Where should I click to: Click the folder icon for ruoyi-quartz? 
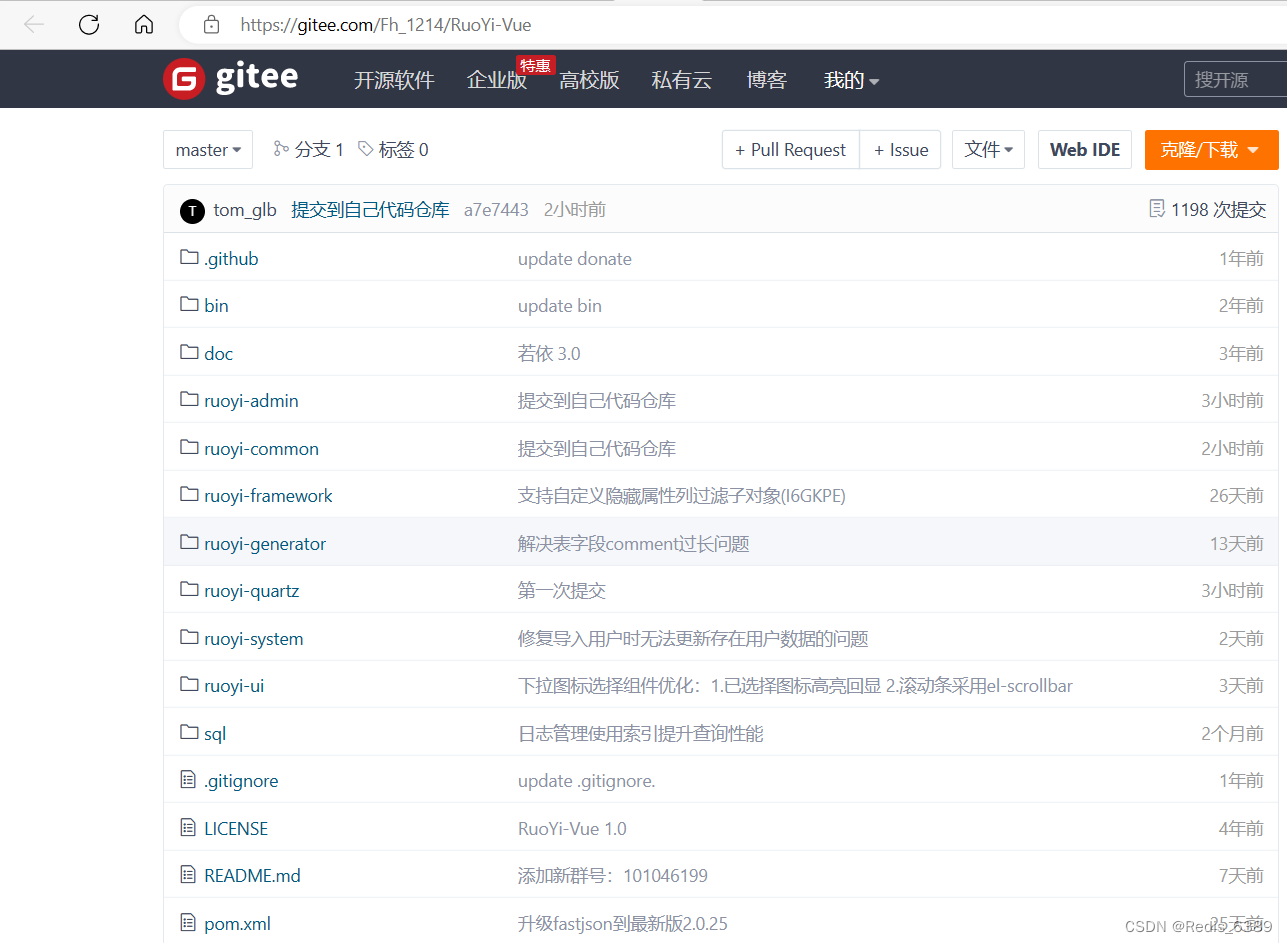189,589
